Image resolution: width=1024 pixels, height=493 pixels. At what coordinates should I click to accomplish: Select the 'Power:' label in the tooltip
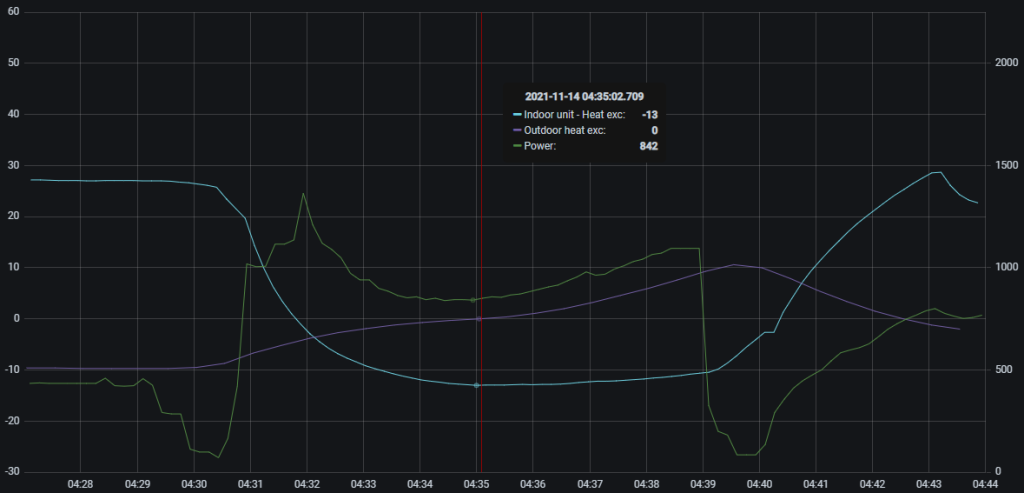click(540, 147)
